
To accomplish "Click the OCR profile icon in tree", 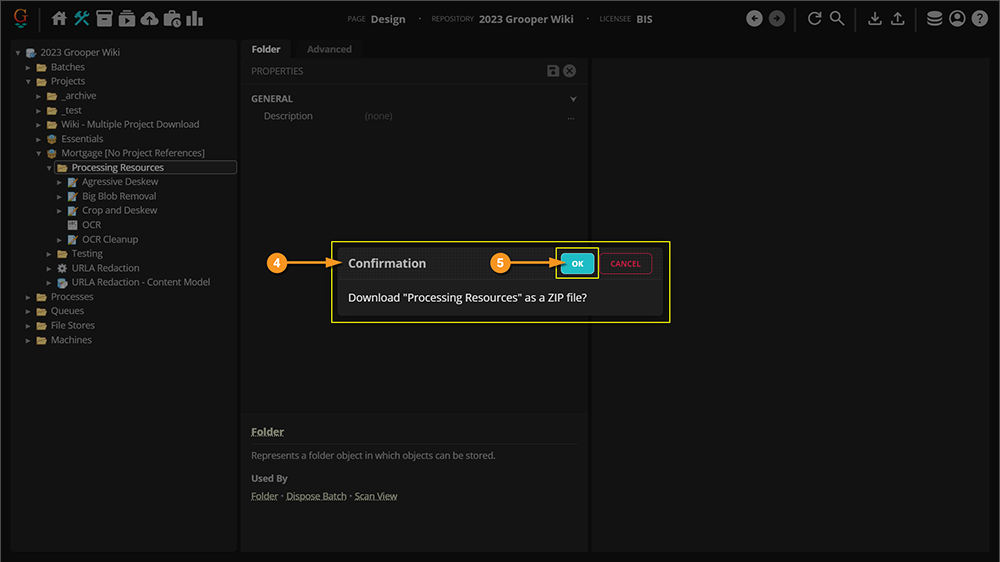I will 73,225.
